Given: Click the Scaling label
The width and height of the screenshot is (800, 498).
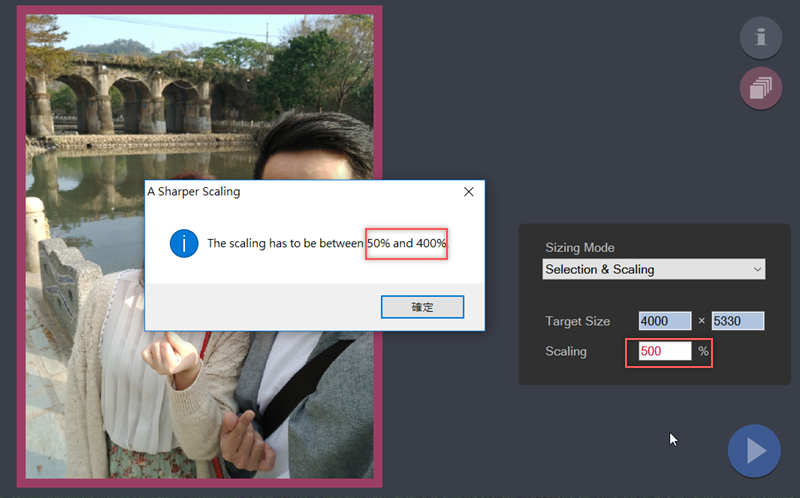Looking at the screenshot, I should click(566, 351).
